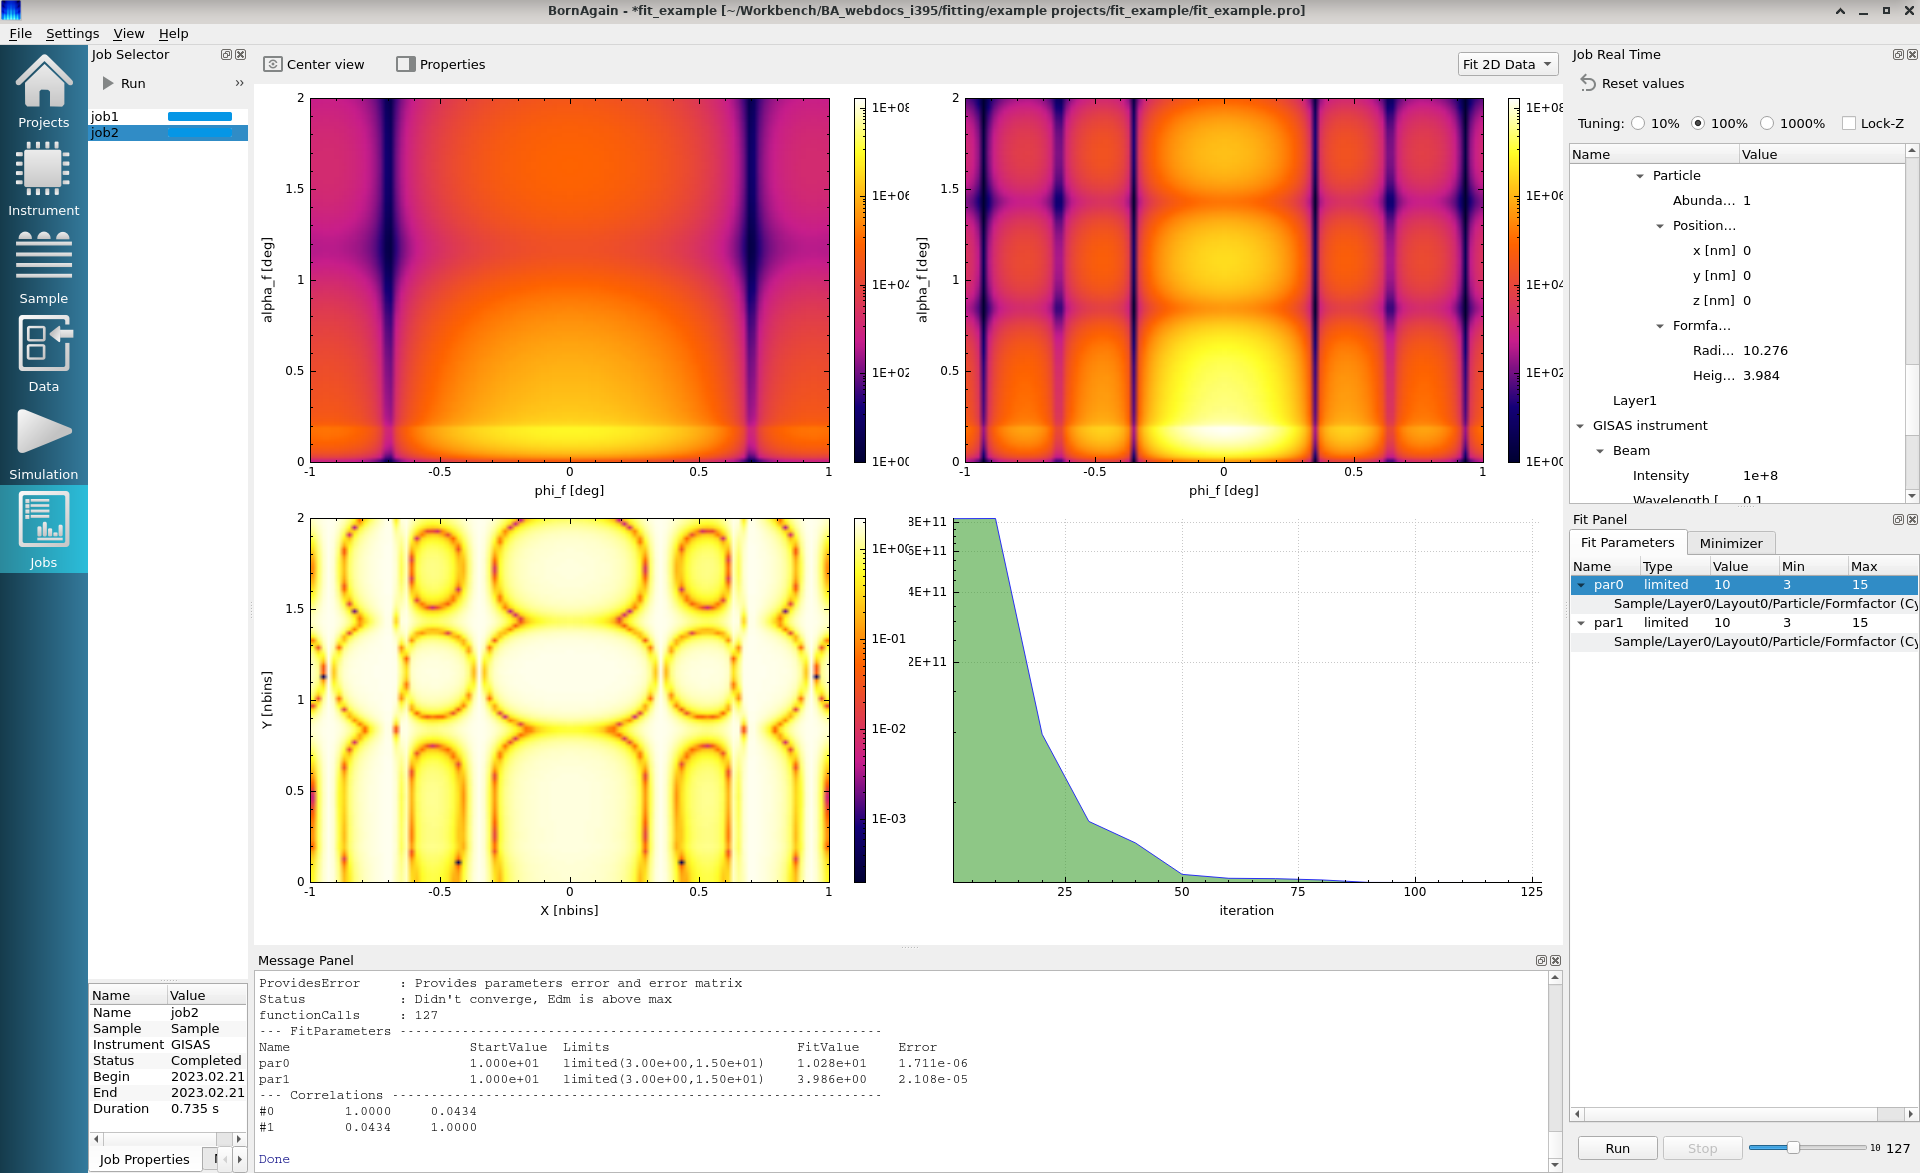Open the Sample view
Image resolution: width=1920 pixels, height=1173 pixels.
point(43,268)
